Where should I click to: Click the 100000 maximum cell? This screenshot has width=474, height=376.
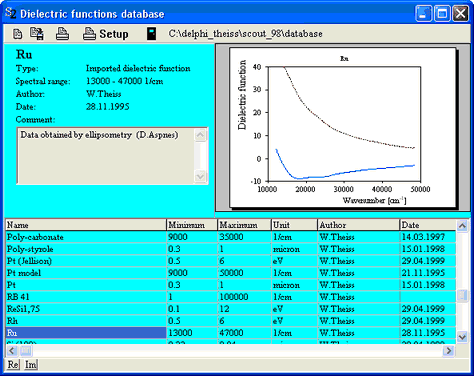[x=244, y=297]
